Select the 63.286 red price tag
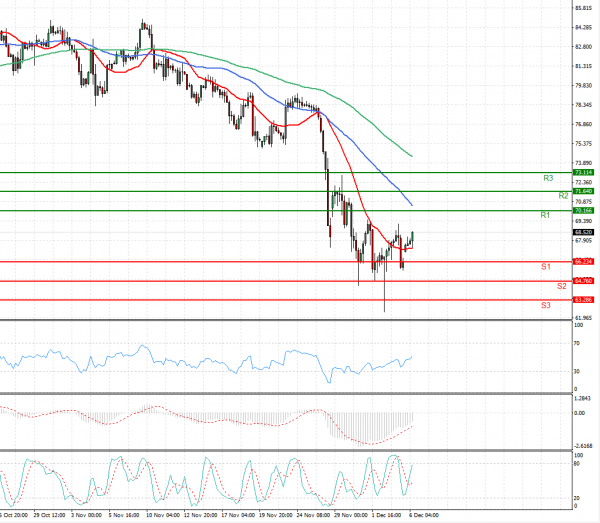This screenshot has height=523, width=600. tap(584, 299)
